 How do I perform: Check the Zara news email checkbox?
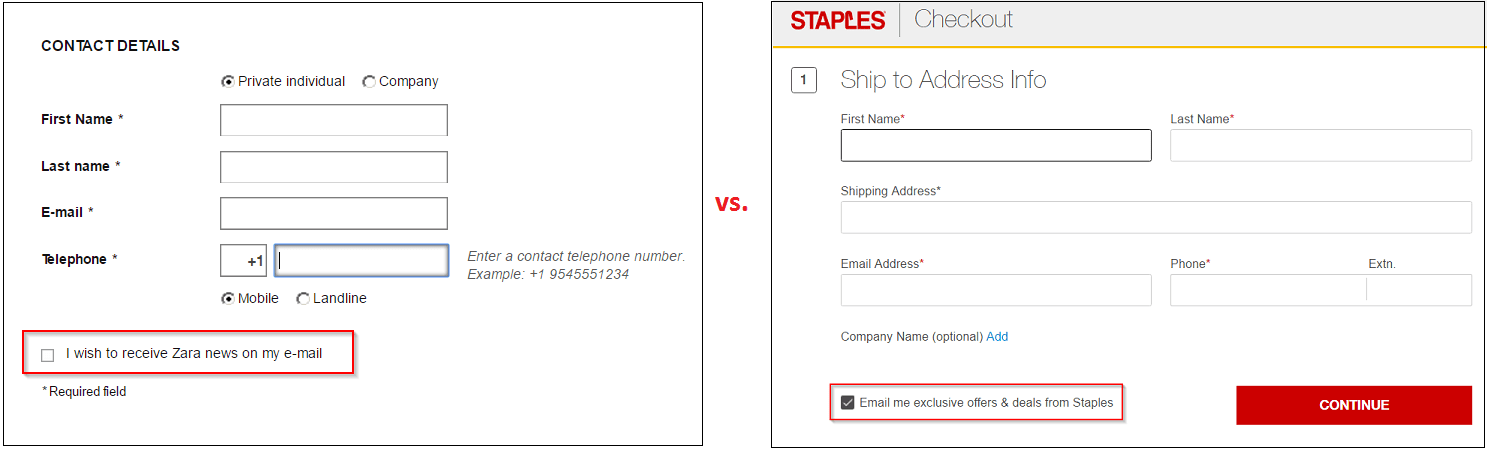coord(48,355)
